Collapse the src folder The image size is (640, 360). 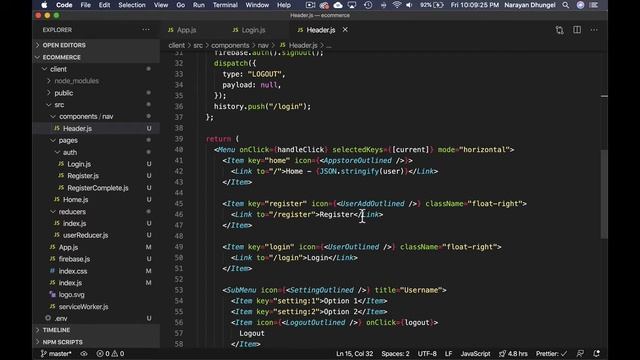(96, 104)
